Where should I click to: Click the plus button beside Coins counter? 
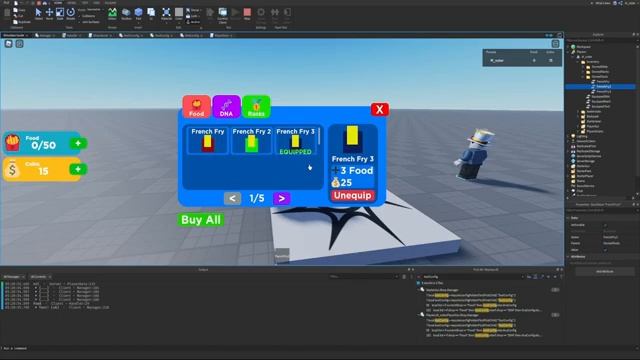click(78, 169)
